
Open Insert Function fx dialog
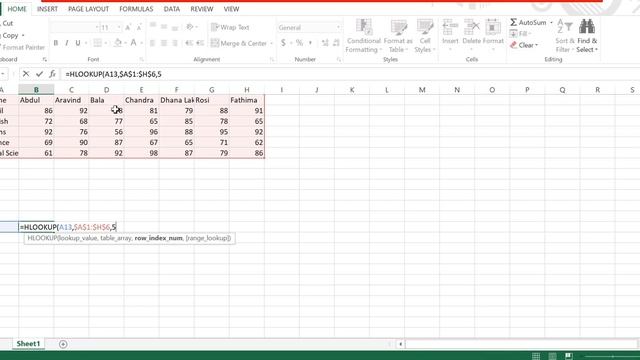[x=52, y=74]
